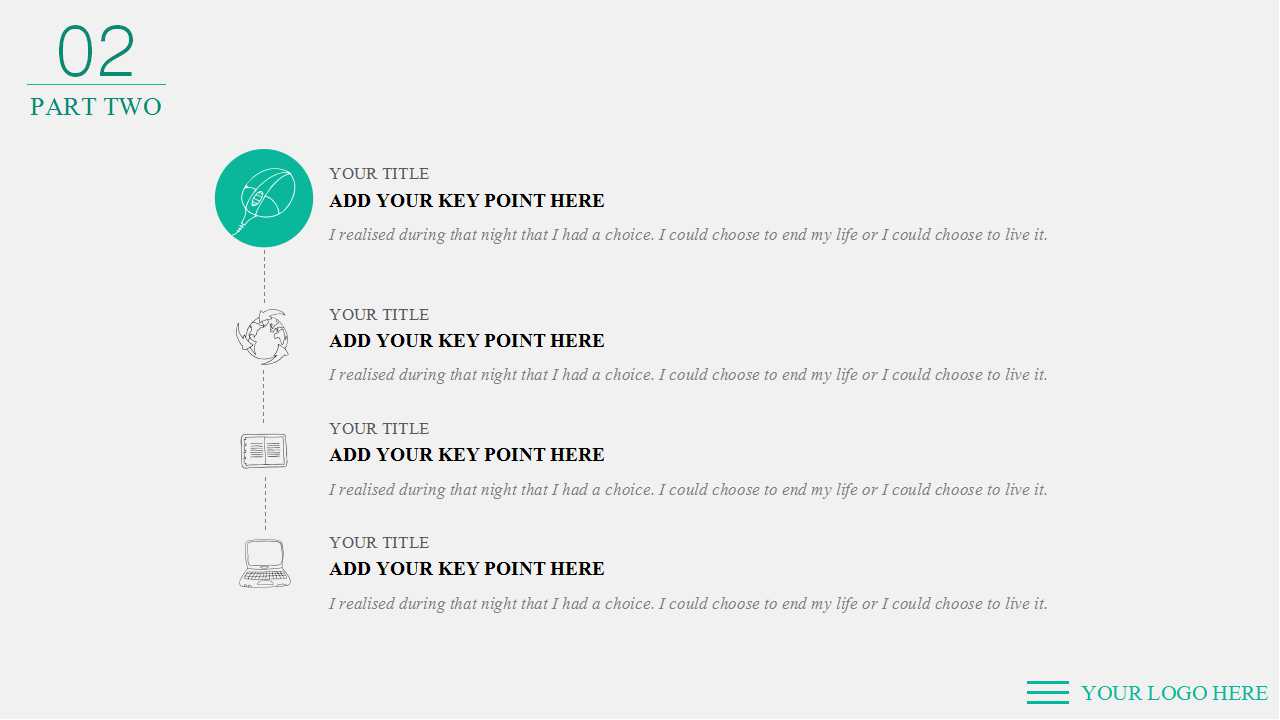Select the large "02" number

(96, 52)
